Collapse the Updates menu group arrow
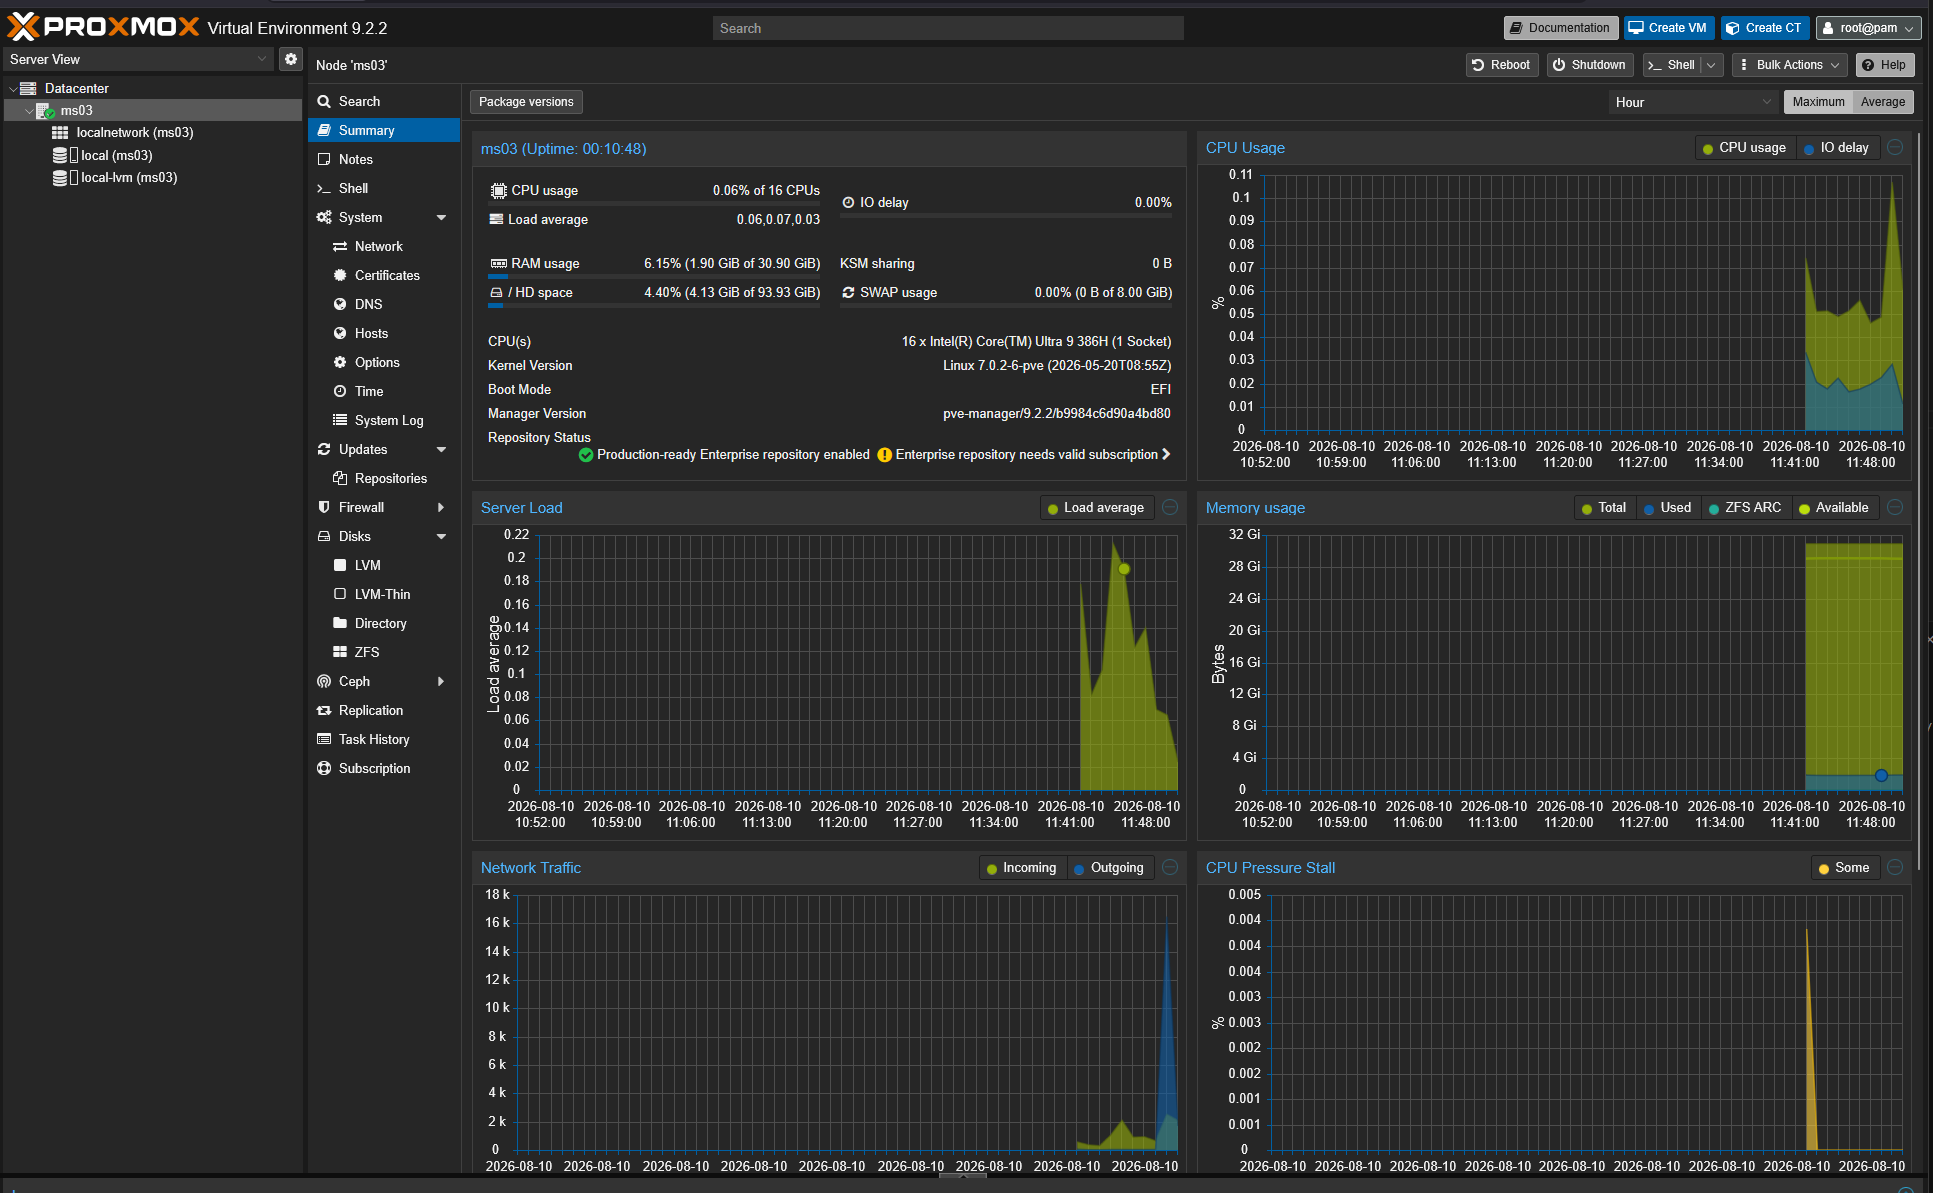Screen dimensions: 1933x1193 [x=441, y=449]
